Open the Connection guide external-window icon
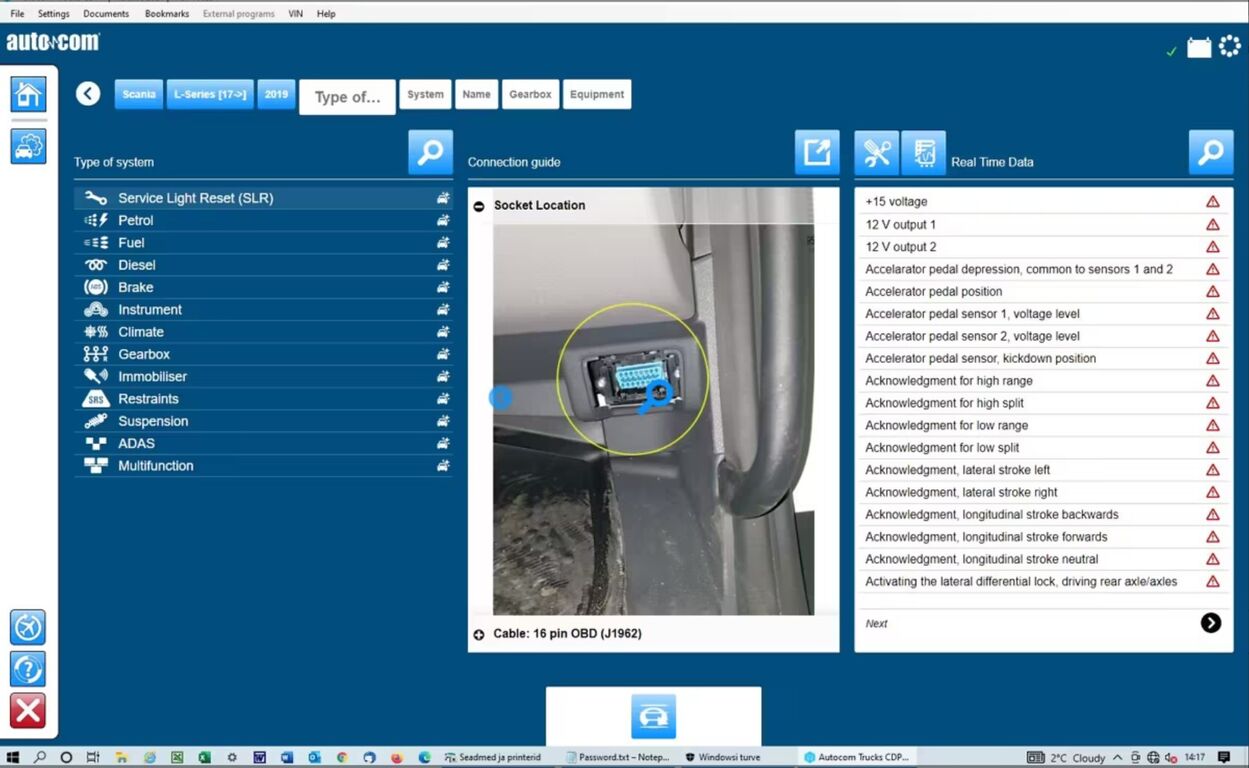Screen dimensions: 1249x768 coord(817,152)
